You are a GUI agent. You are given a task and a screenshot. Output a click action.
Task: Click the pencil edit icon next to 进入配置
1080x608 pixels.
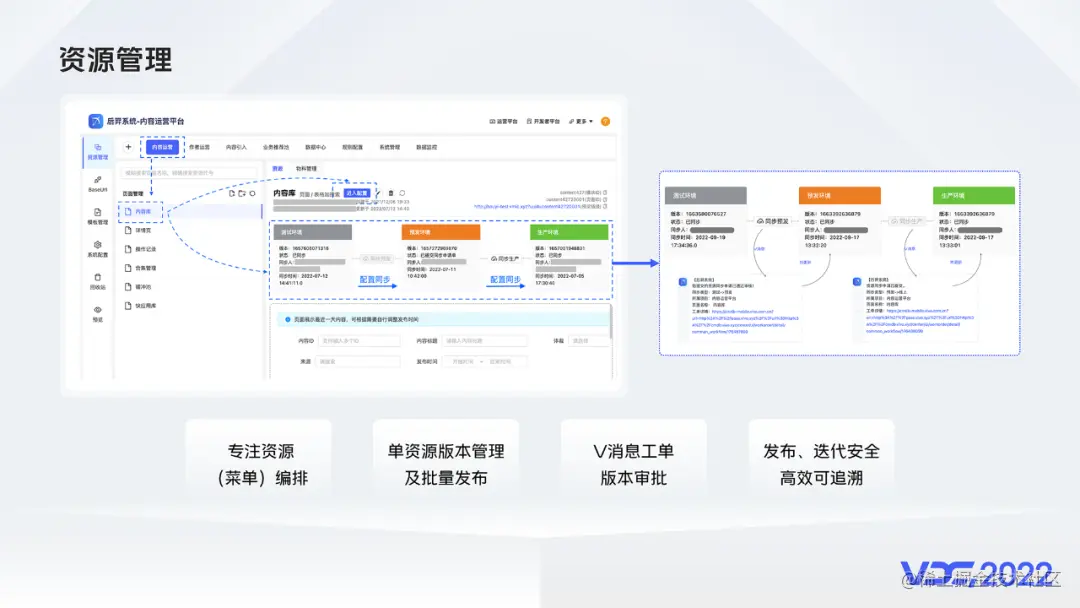[x=378, y=192]
